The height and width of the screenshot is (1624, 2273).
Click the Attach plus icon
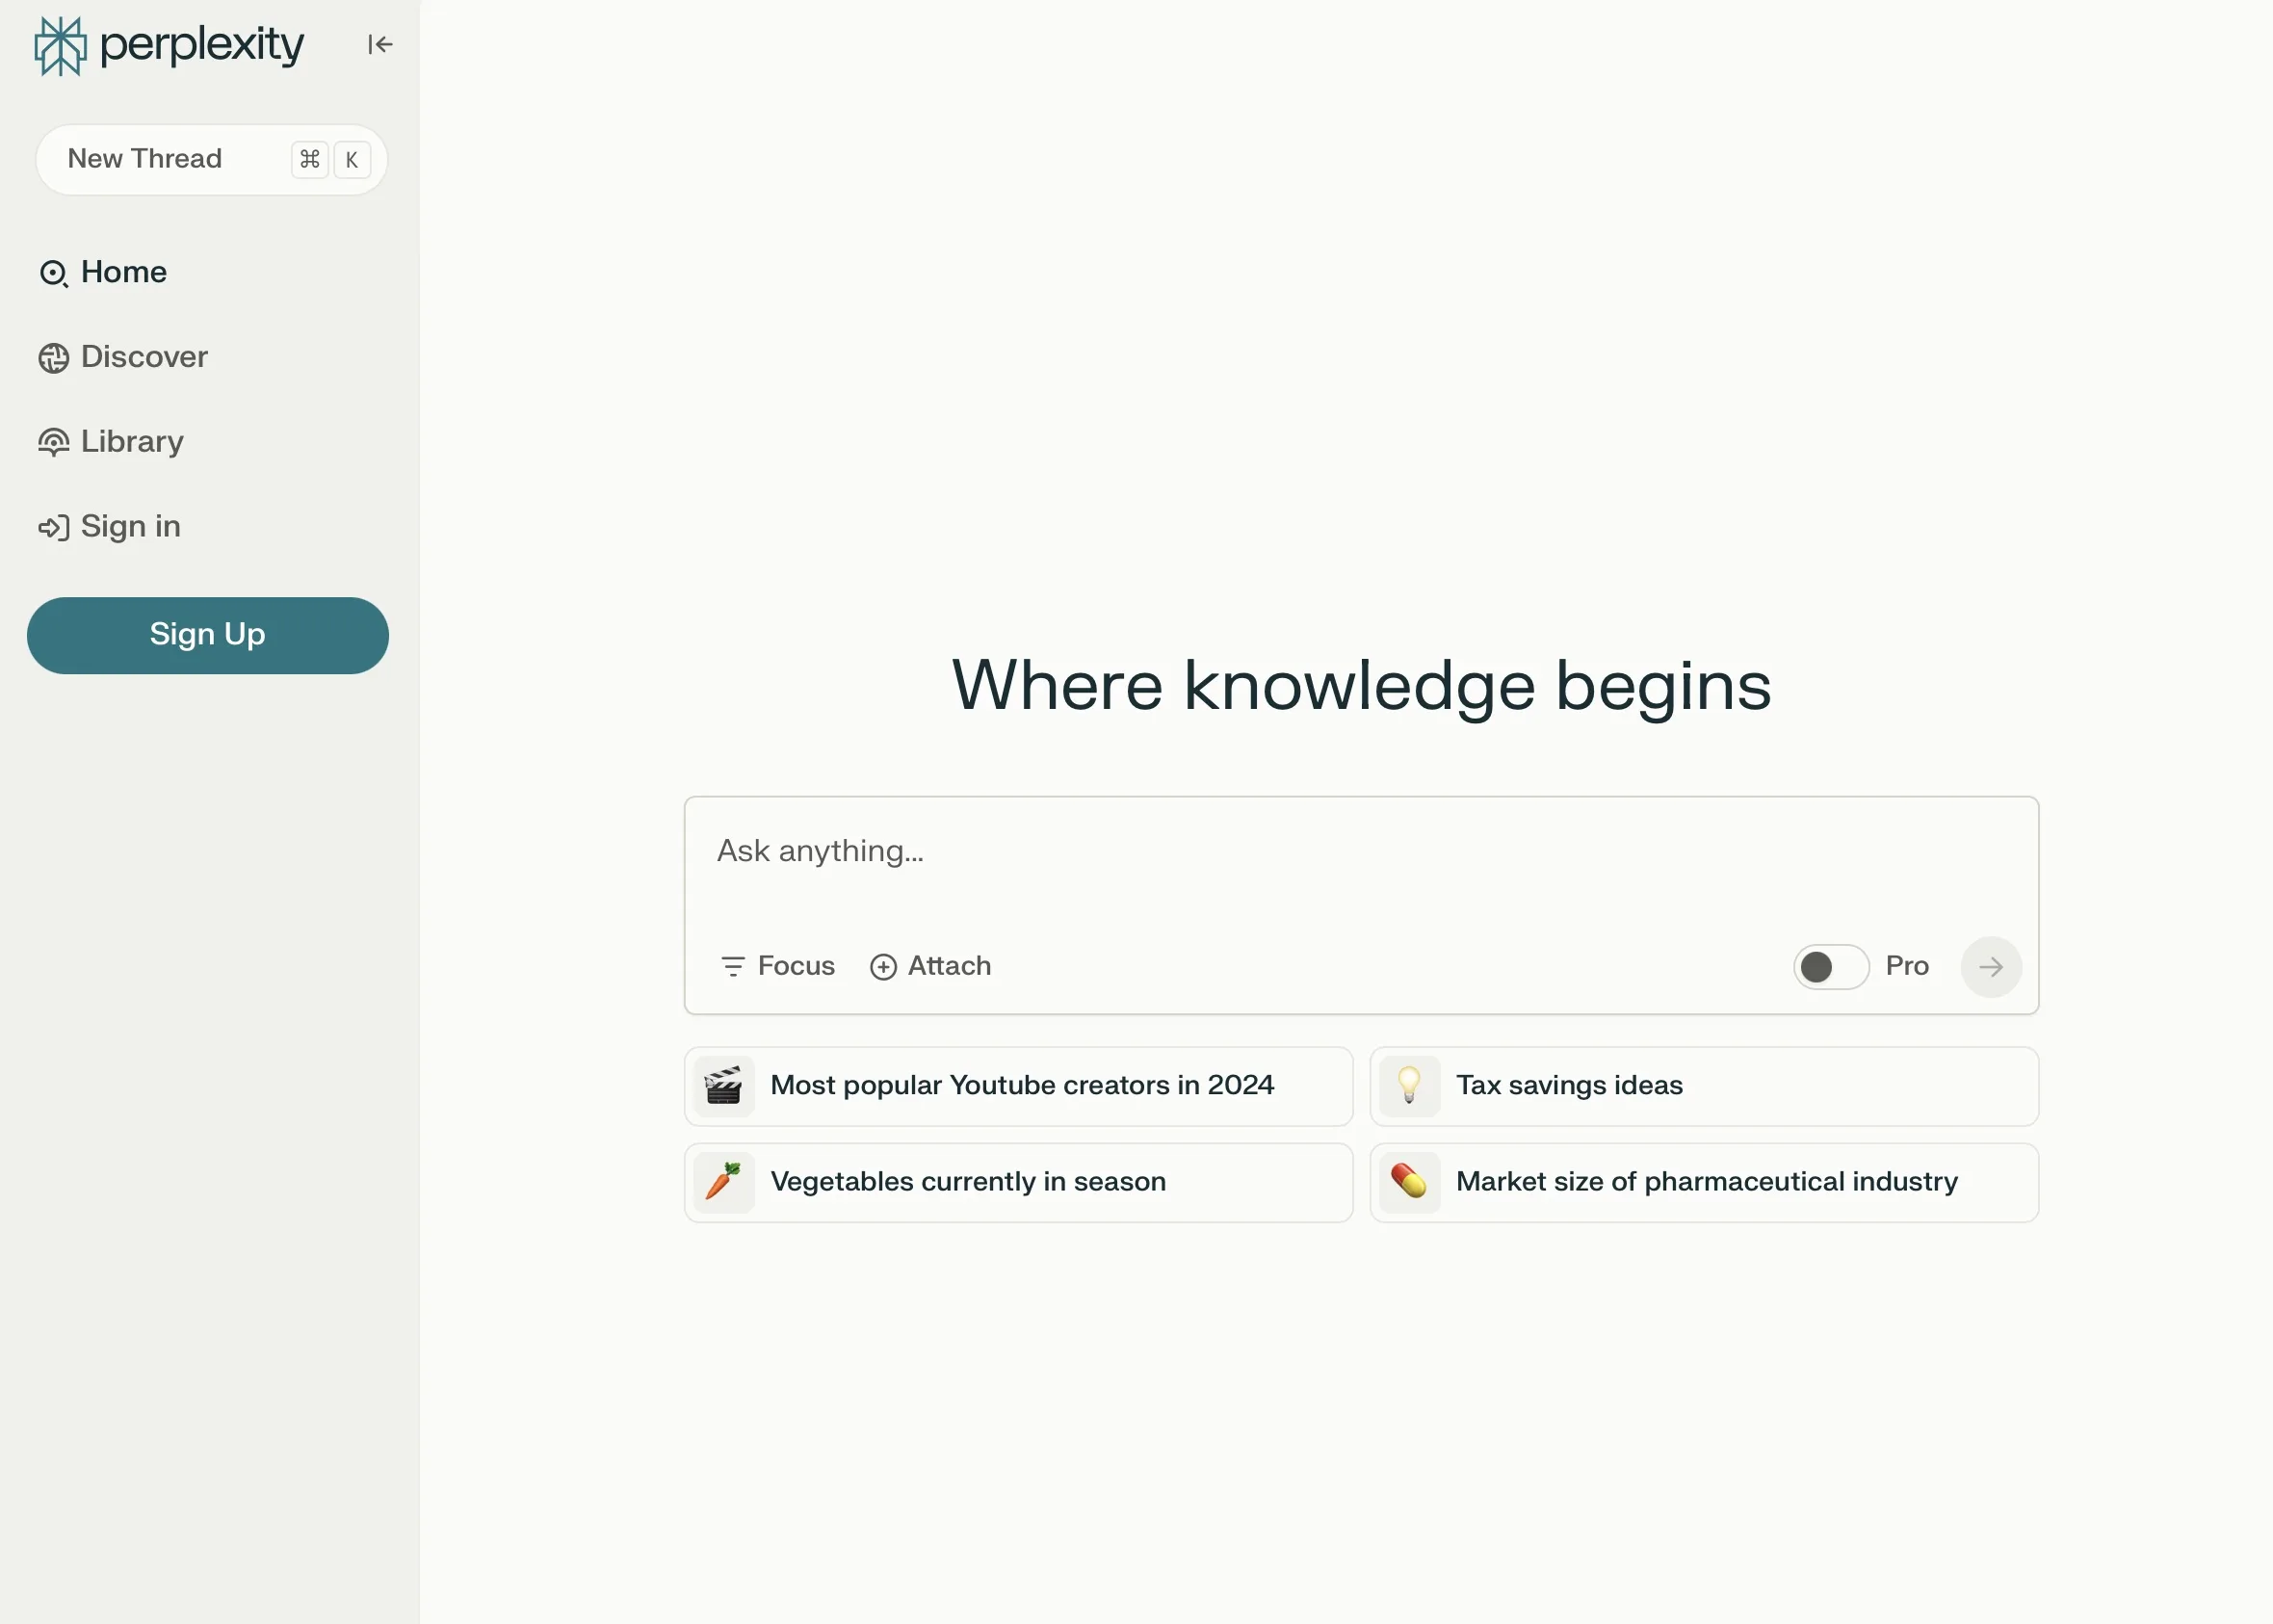(x=882, y=965)
